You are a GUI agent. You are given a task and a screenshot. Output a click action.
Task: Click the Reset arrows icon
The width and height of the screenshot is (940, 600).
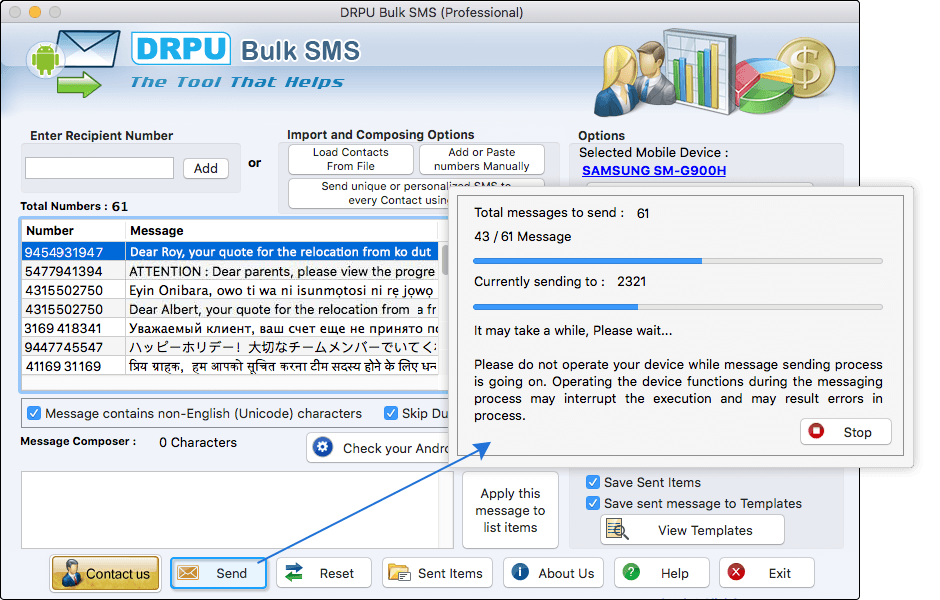point(294,573)
